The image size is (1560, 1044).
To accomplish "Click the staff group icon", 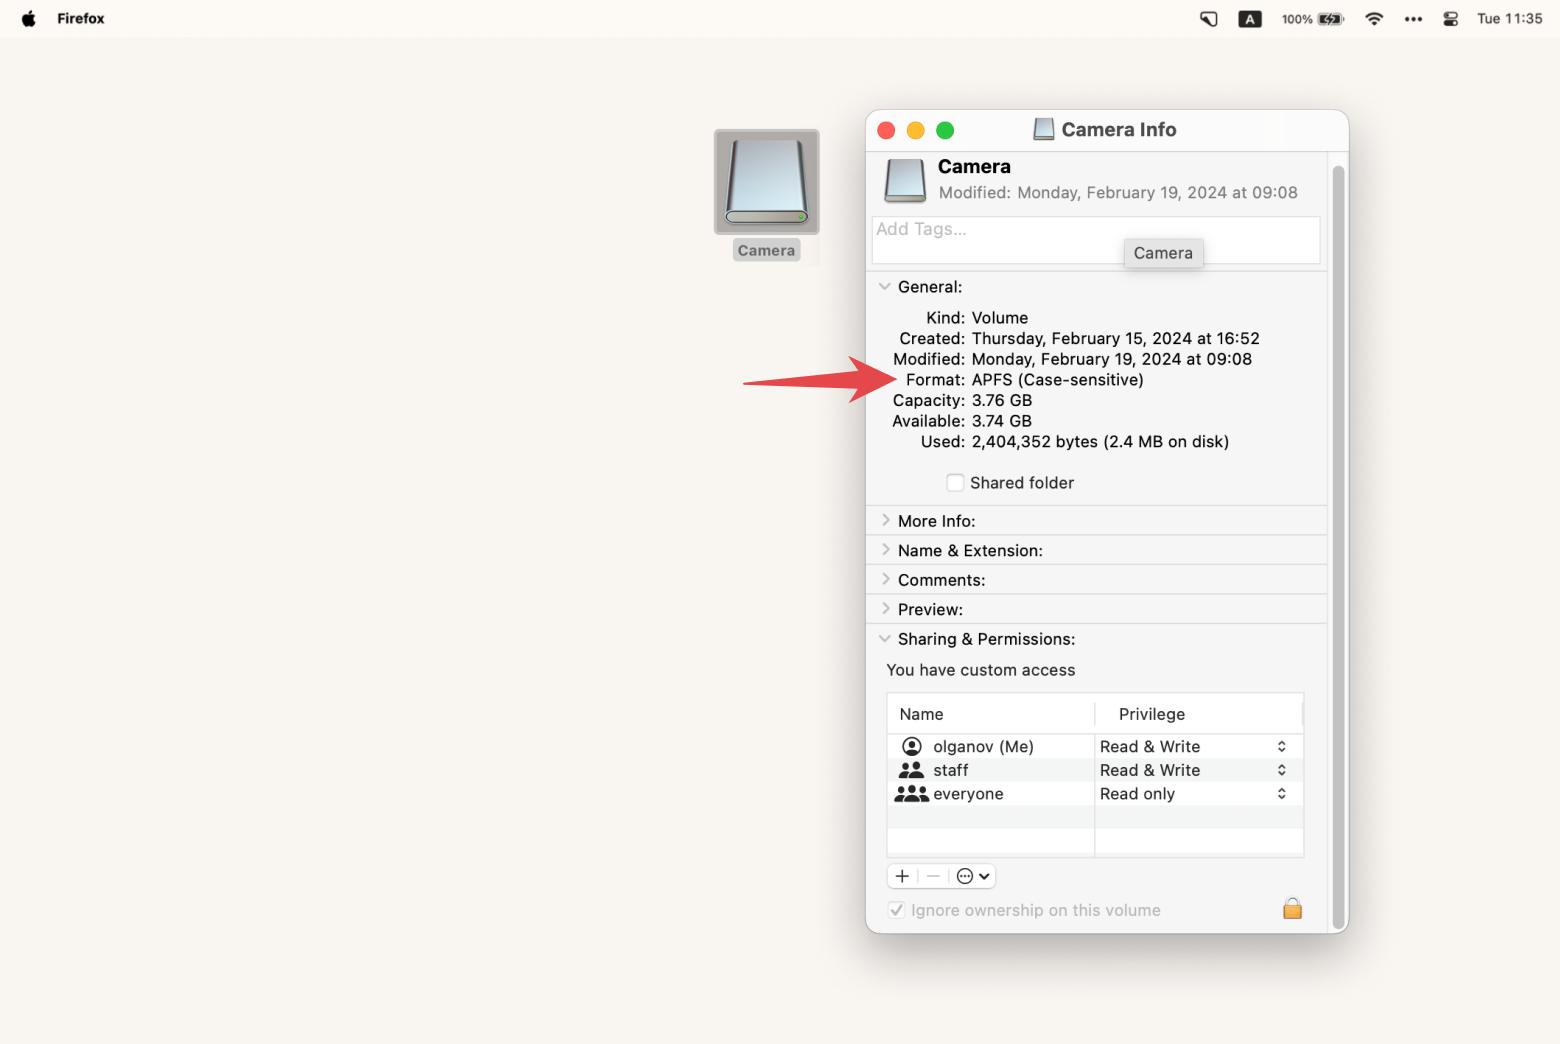I will click(x=911, y=770).
